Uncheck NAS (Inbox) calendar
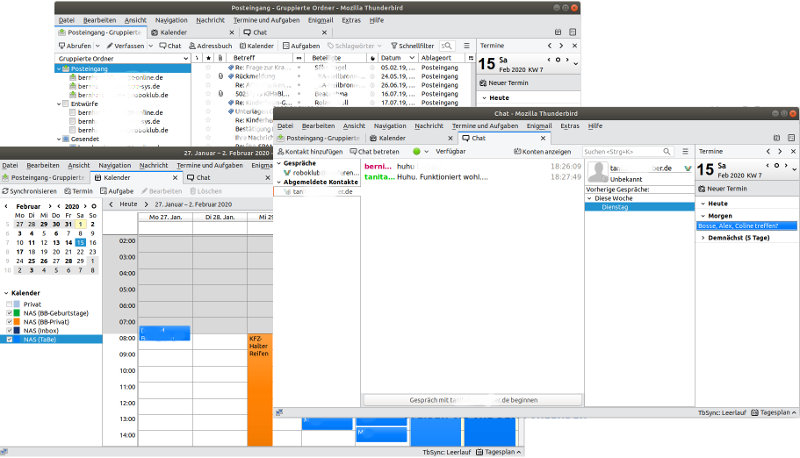 point(9,330)
